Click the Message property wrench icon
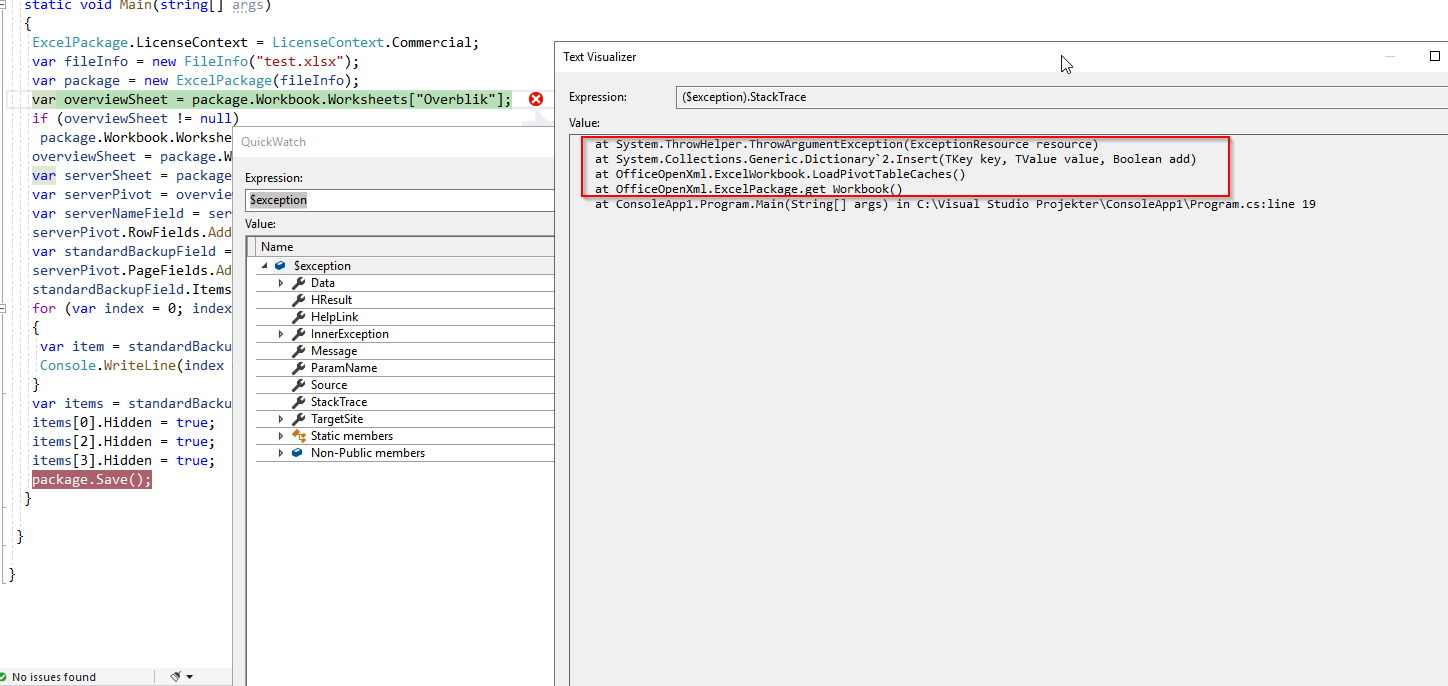Viewport: 1448px width, 686px height. pos(299,351)
